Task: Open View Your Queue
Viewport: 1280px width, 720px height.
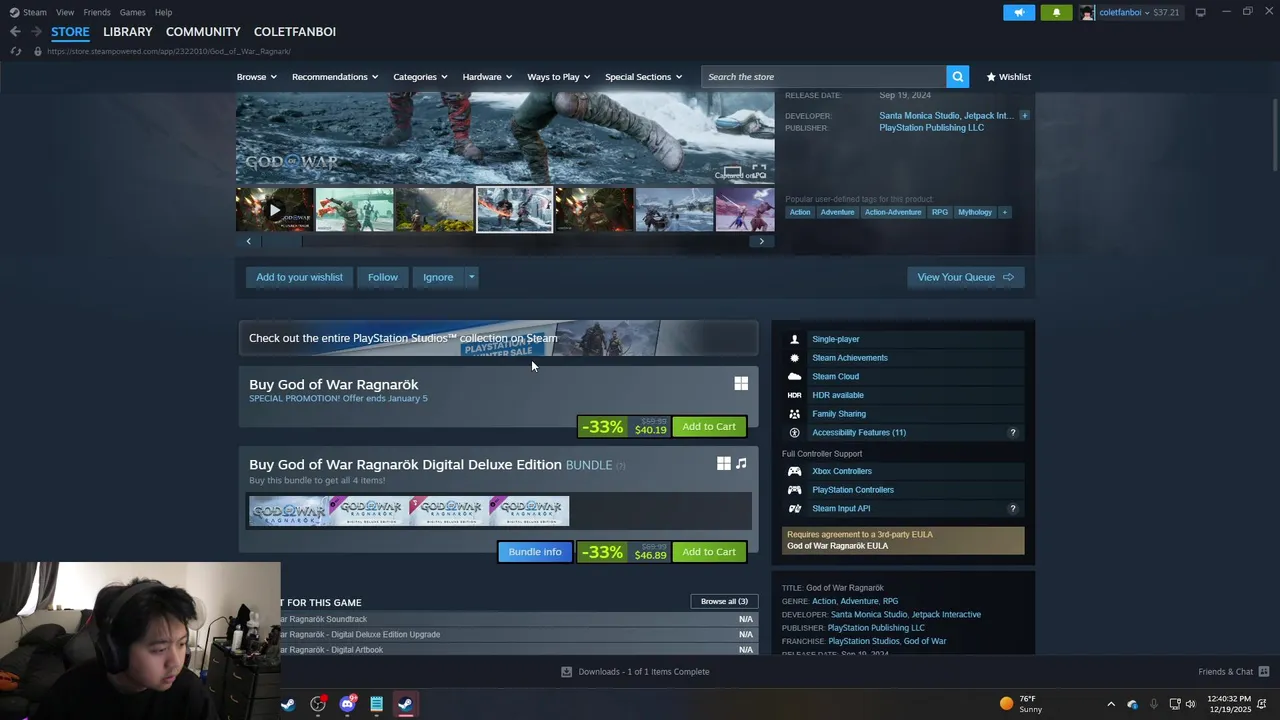Action: (965, 277)
